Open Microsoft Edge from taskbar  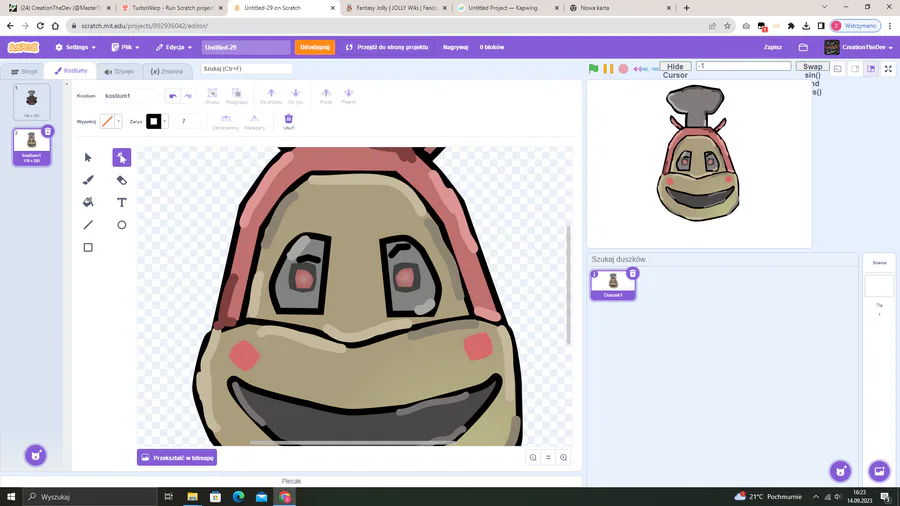(238, 497)
